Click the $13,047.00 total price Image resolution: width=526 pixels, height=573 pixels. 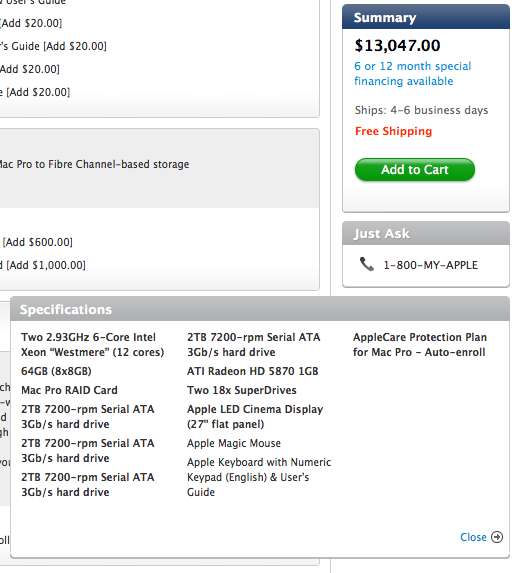(x=397, y=46)
